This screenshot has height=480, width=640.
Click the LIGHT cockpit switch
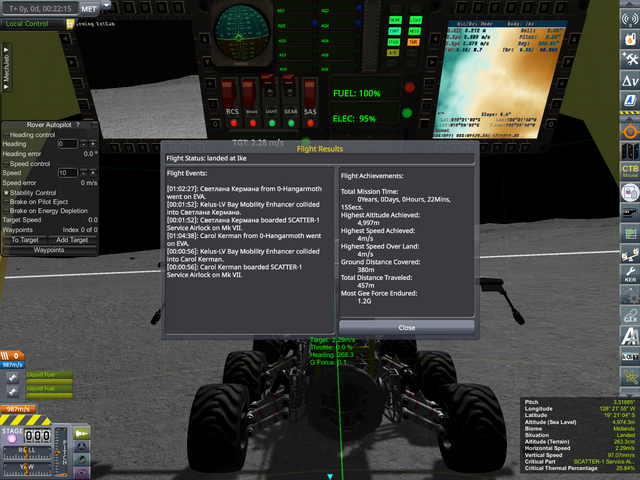pos(269,90)
